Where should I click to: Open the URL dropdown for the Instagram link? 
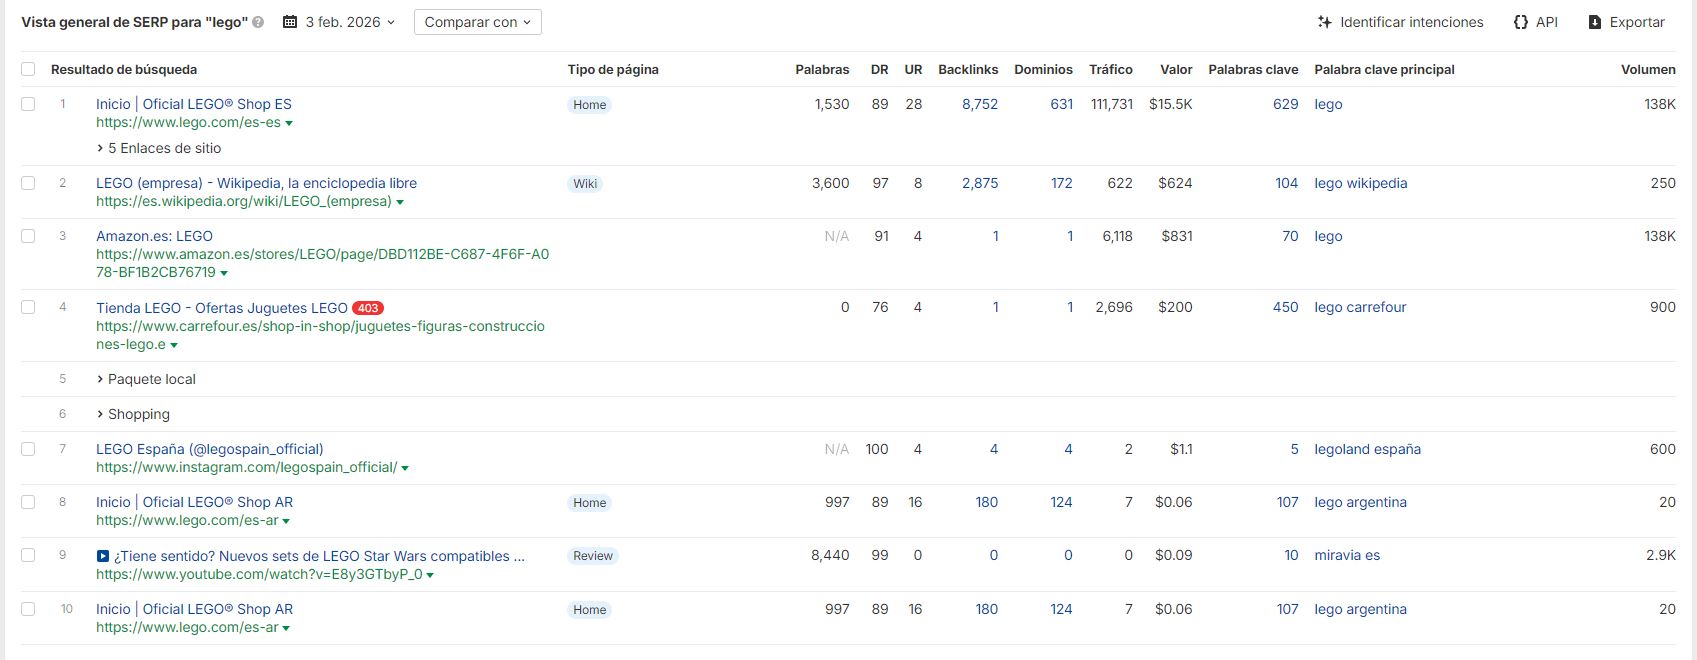[x=405, y=468]
